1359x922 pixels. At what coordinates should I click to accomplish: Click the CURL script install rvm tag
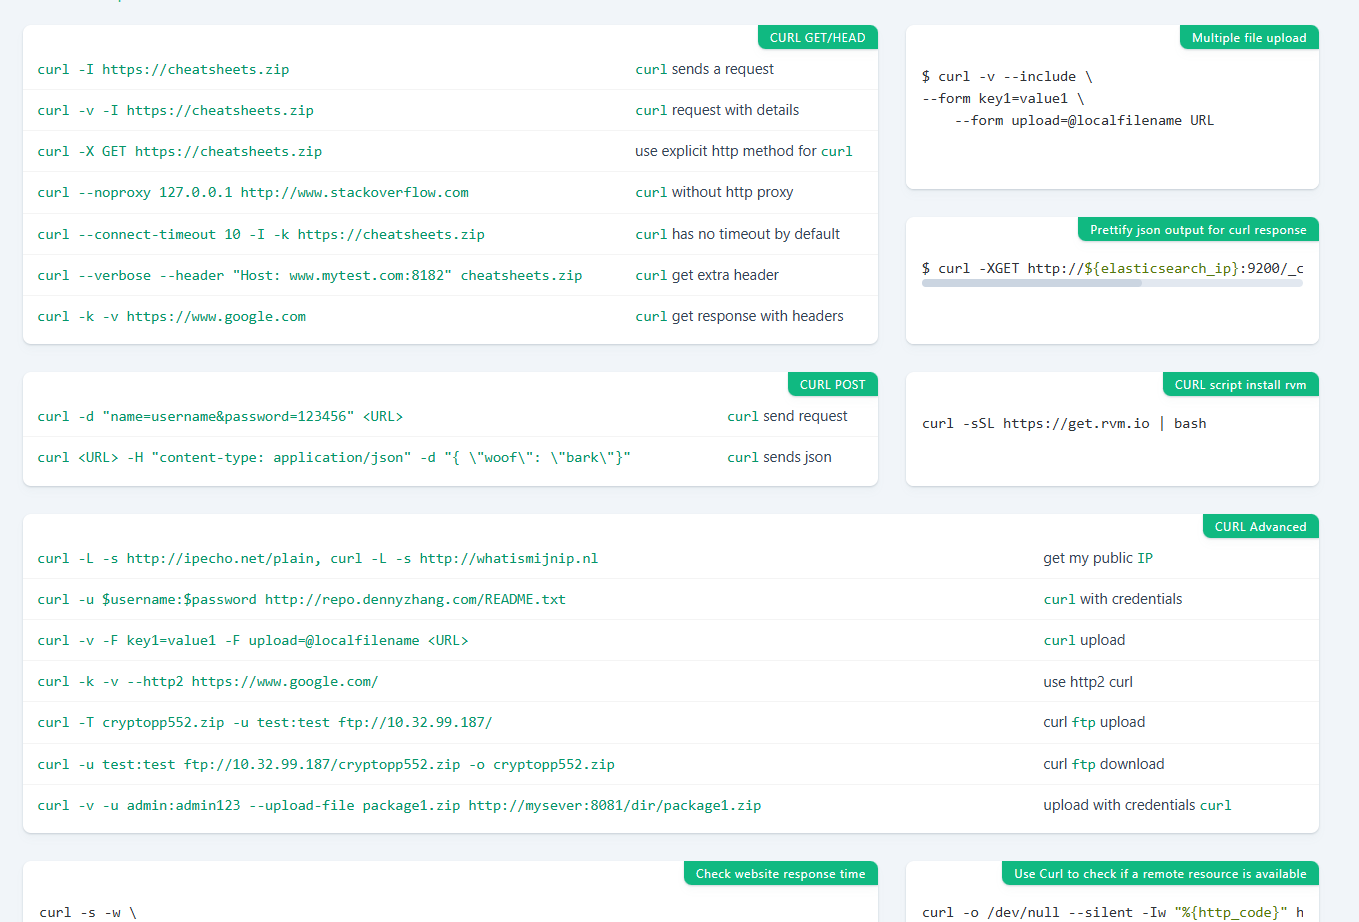(1240, 385)
